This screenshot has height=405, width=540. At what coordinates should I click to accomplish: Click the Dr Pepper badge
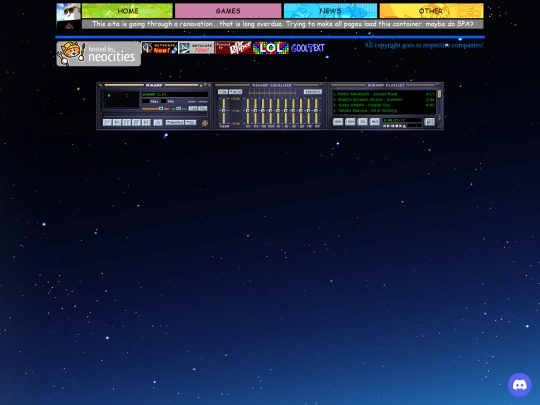[x=233, y=48]
